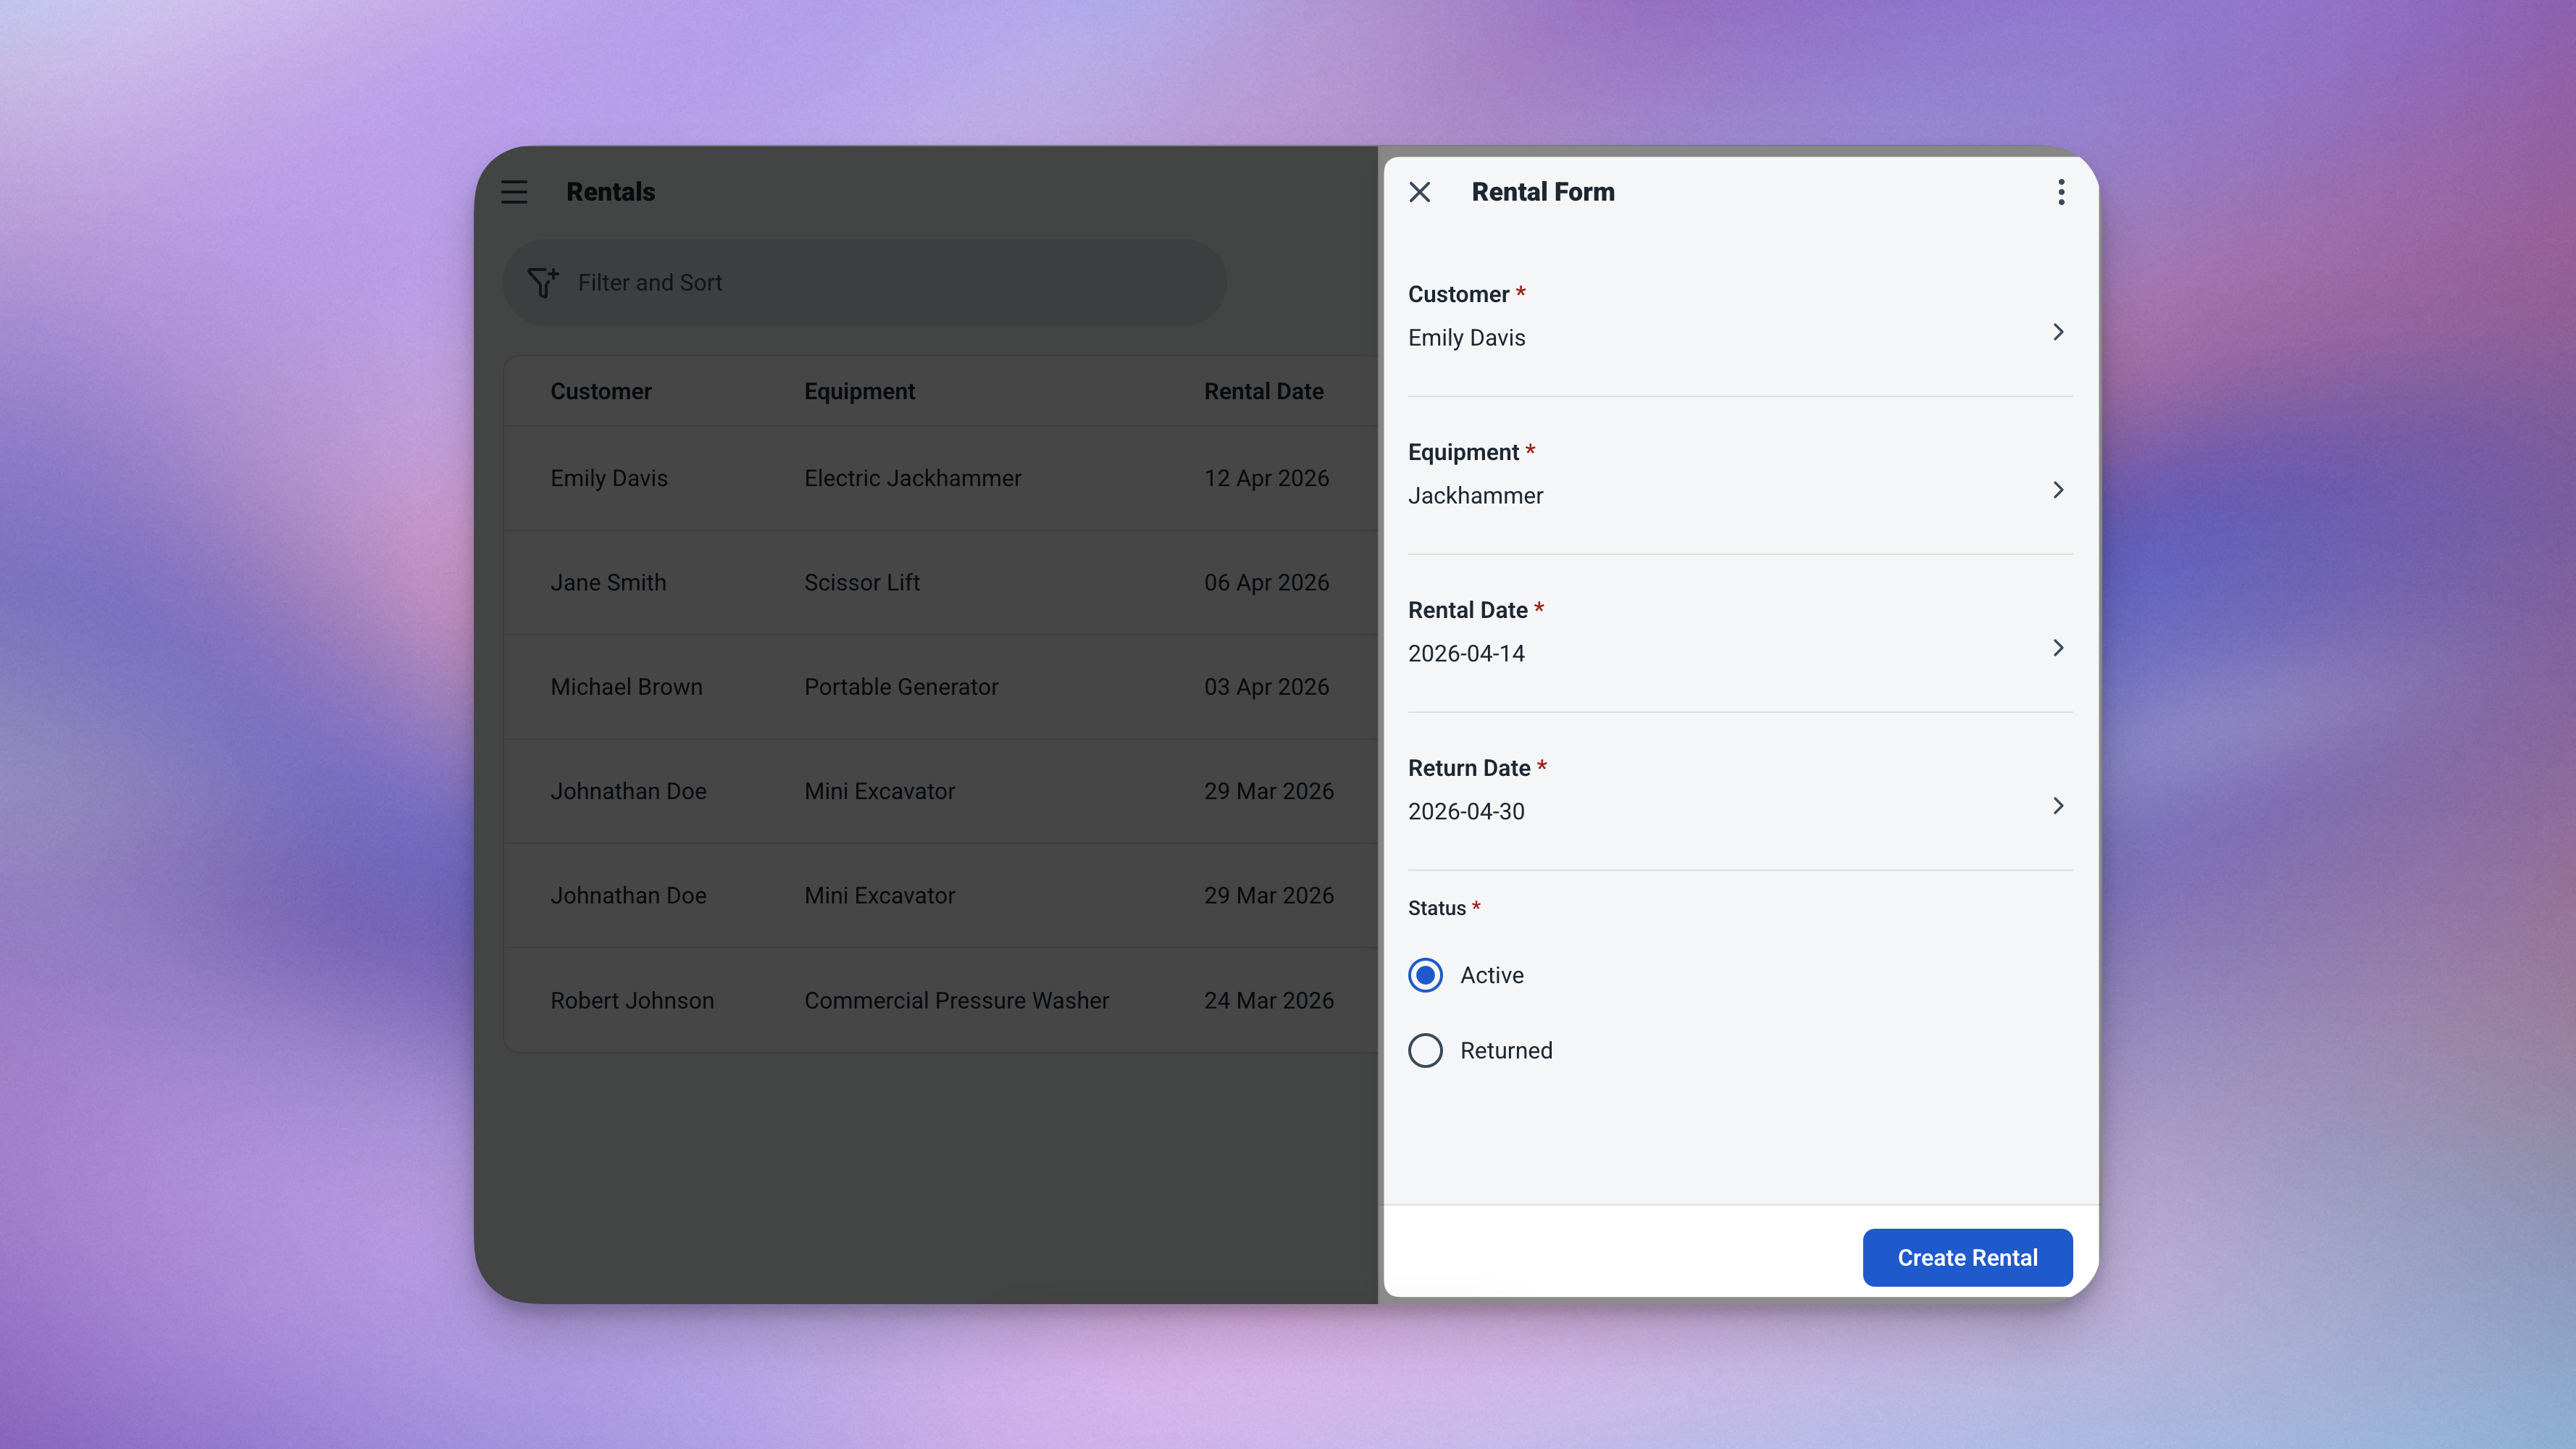The width and height of the screenshot is (2576, 1449).
Task: Click the Create Rental button
Action: click(x=1966, y=1257)
